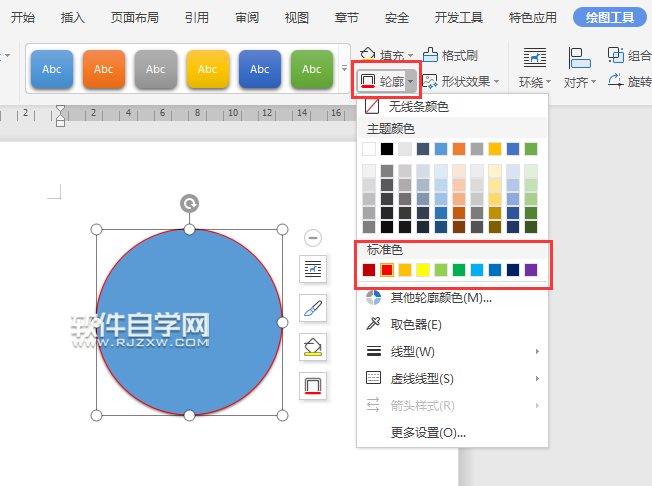Click the floating layout options icon beside shape

click(313, 268)
